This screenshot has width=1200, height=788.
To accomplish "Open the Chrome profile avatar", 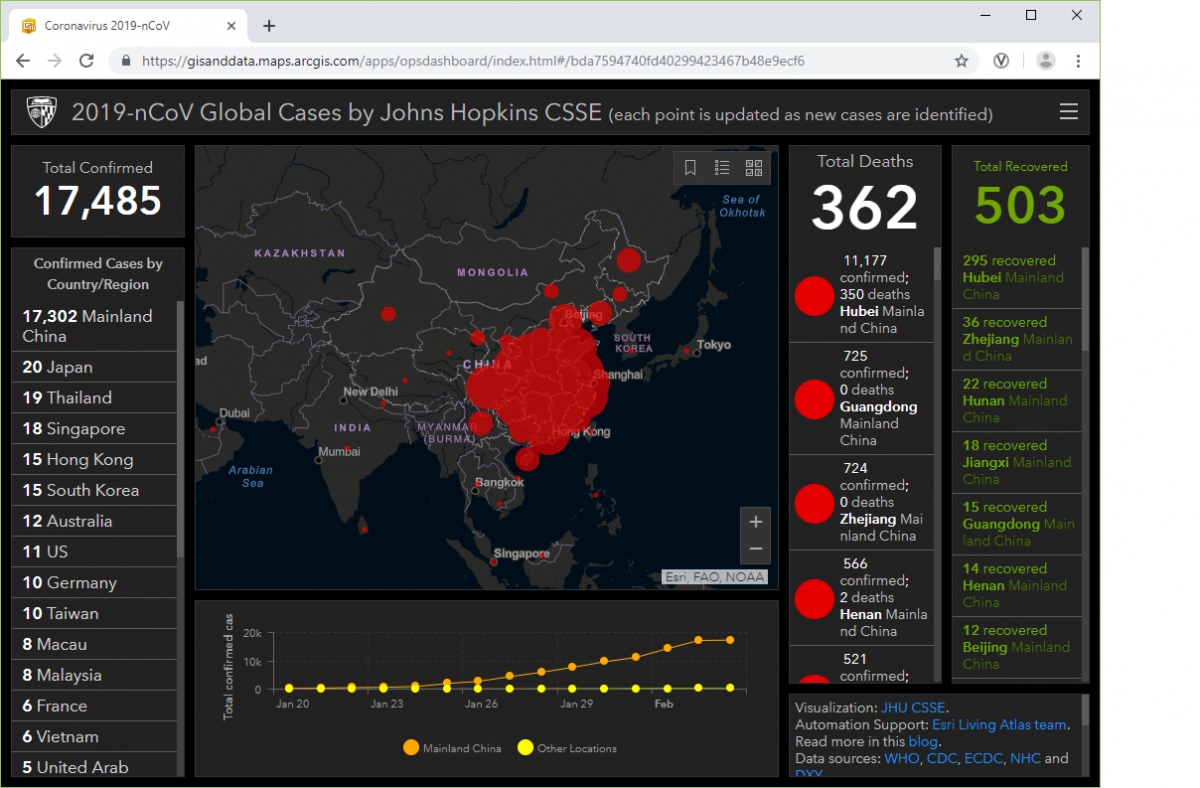I will click(x=1045, y=61).
